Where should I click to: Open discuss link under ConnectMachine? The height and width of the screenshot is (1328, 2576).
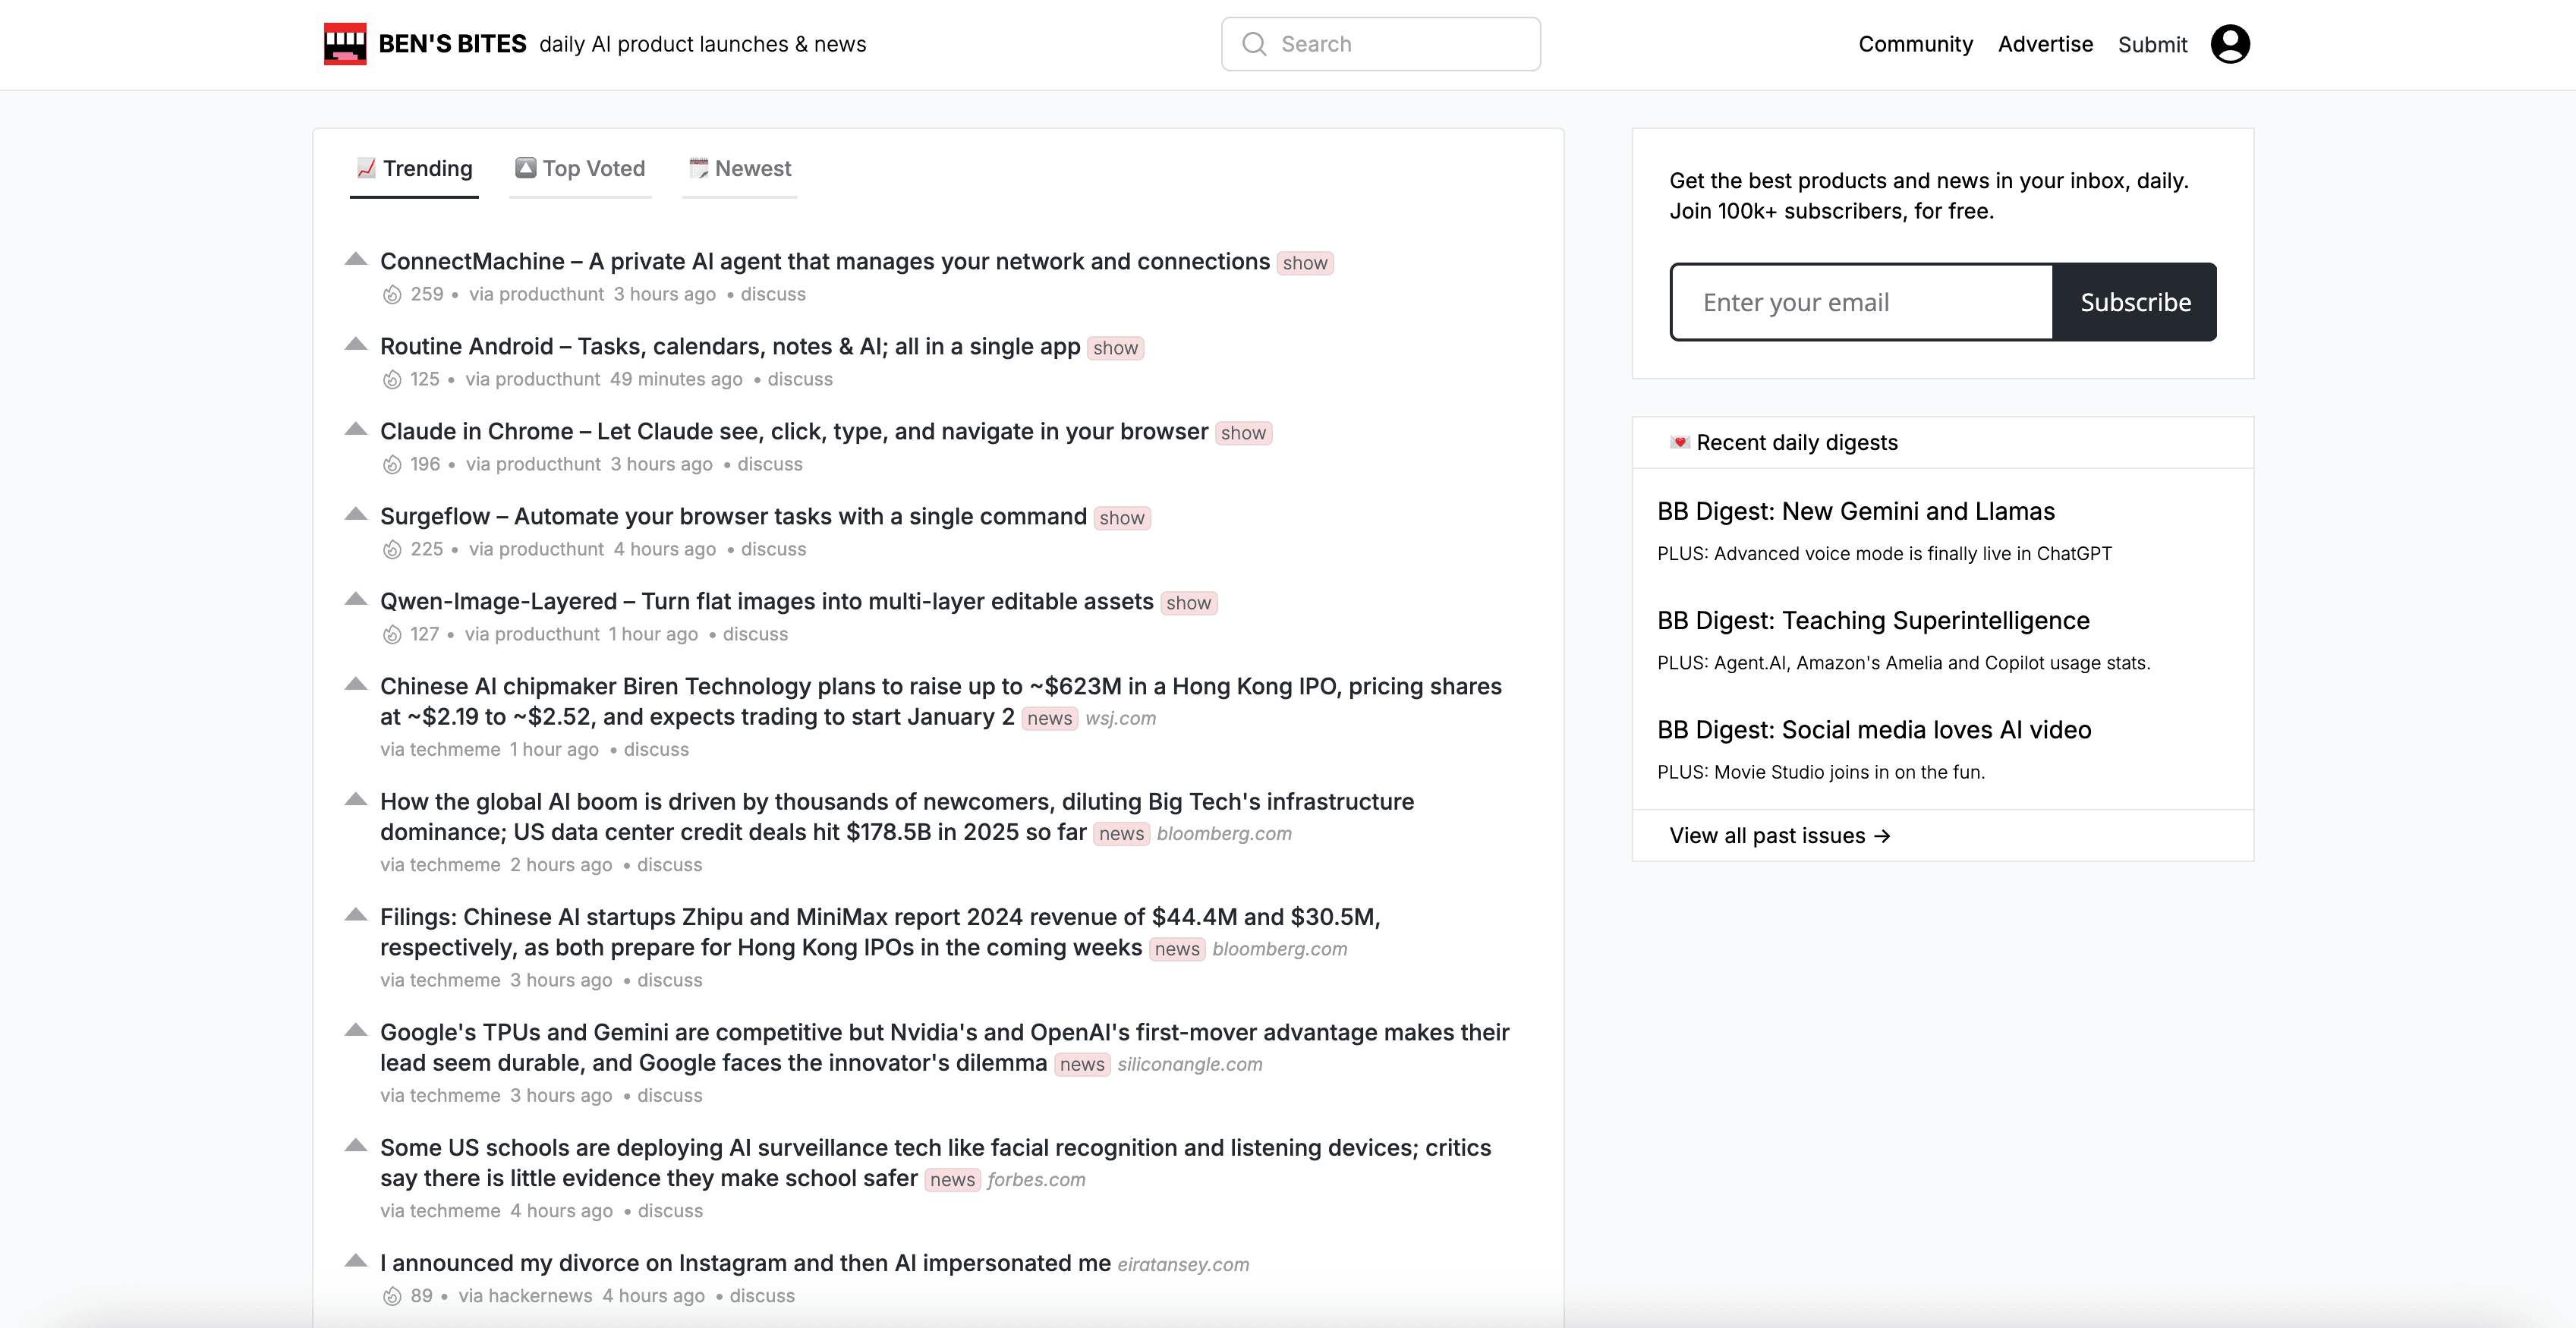pos(773,294)
